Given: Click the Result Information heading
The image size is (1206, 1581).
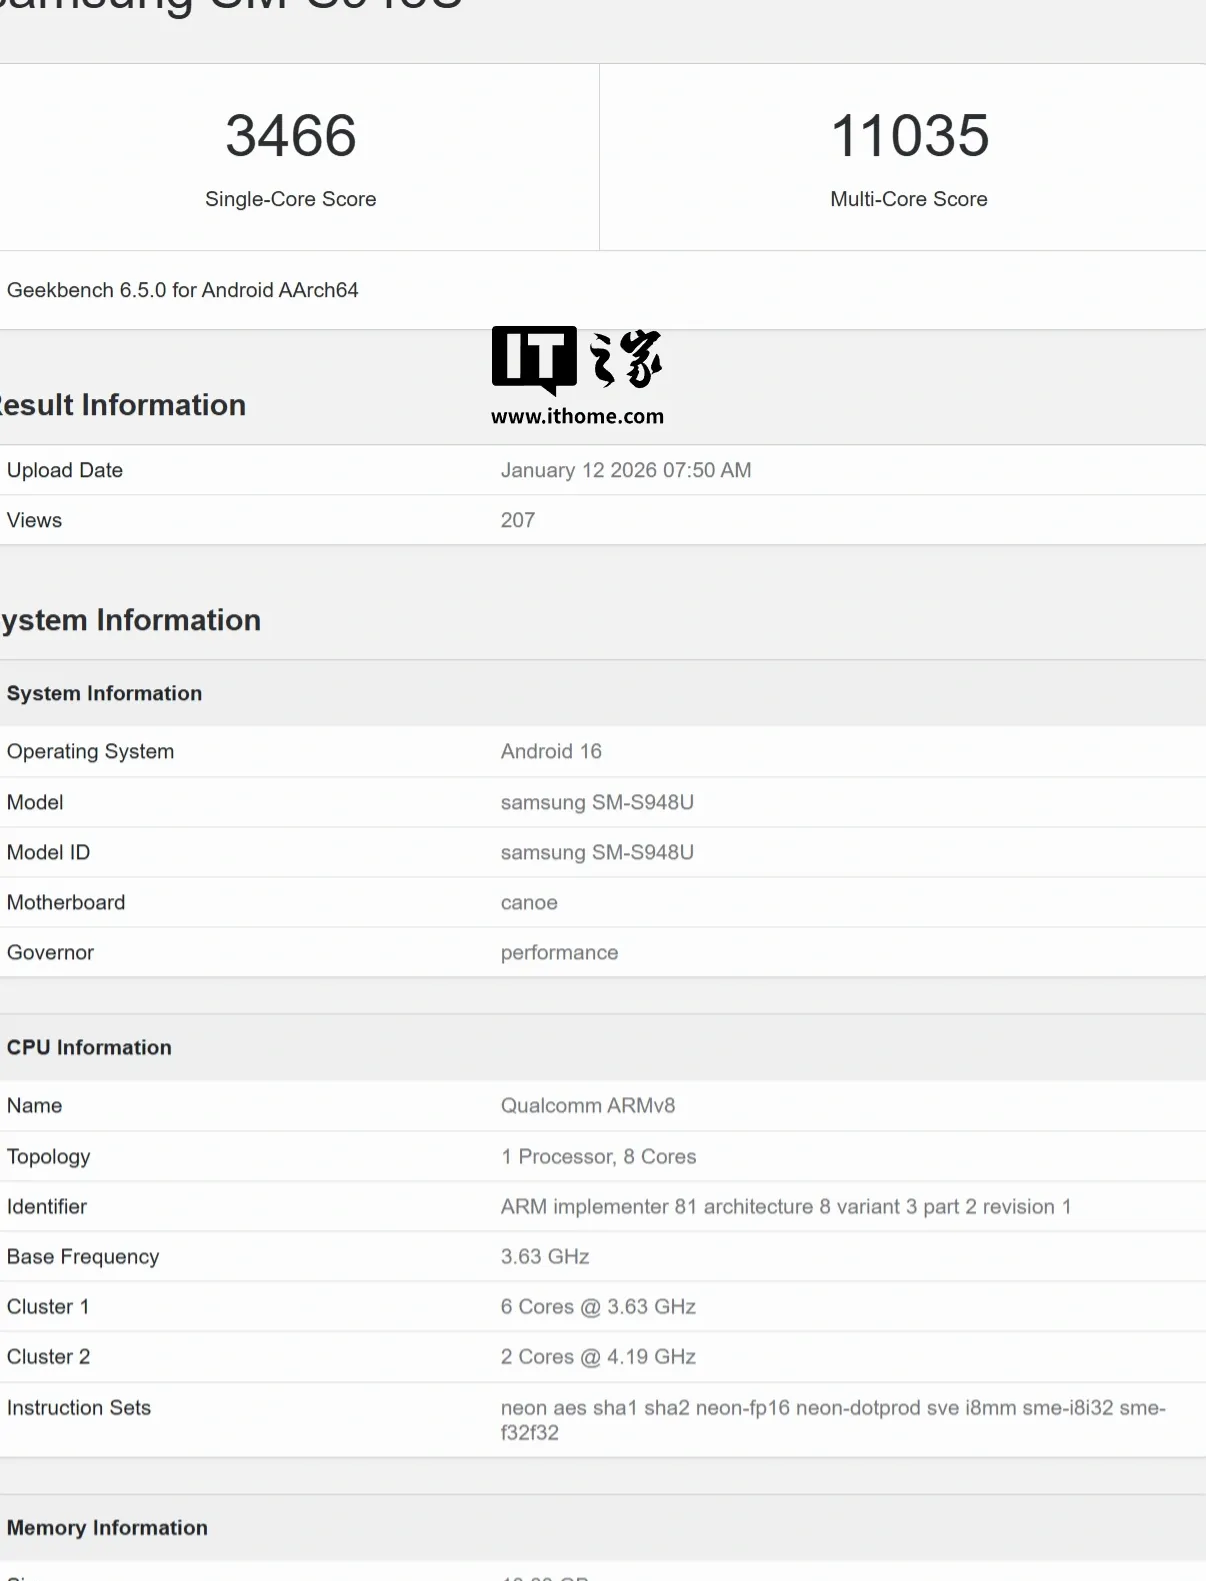Looking at the screenshot, I should coord(122,405).
